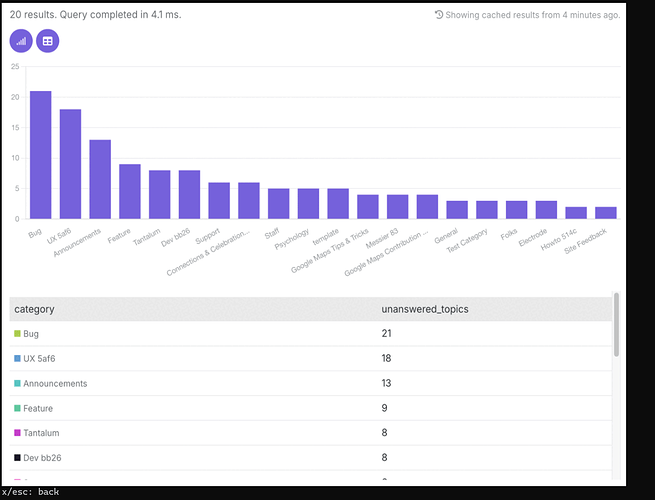This screenshot has width=655, height=500.
Task: Click the magenta Tantalum color swatch
Action: [17, 433]
